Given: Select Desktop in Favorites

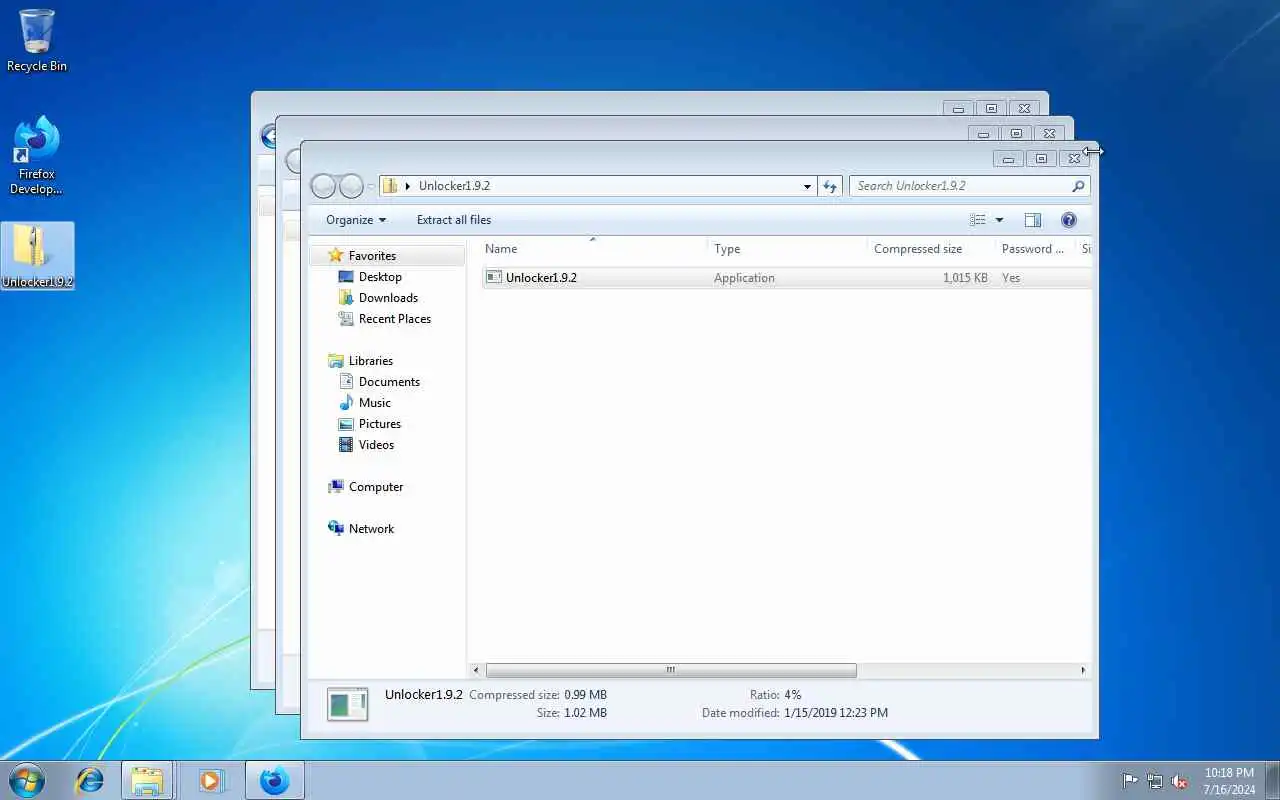Looking at the screenshot, I should click(x=380, y=277).
